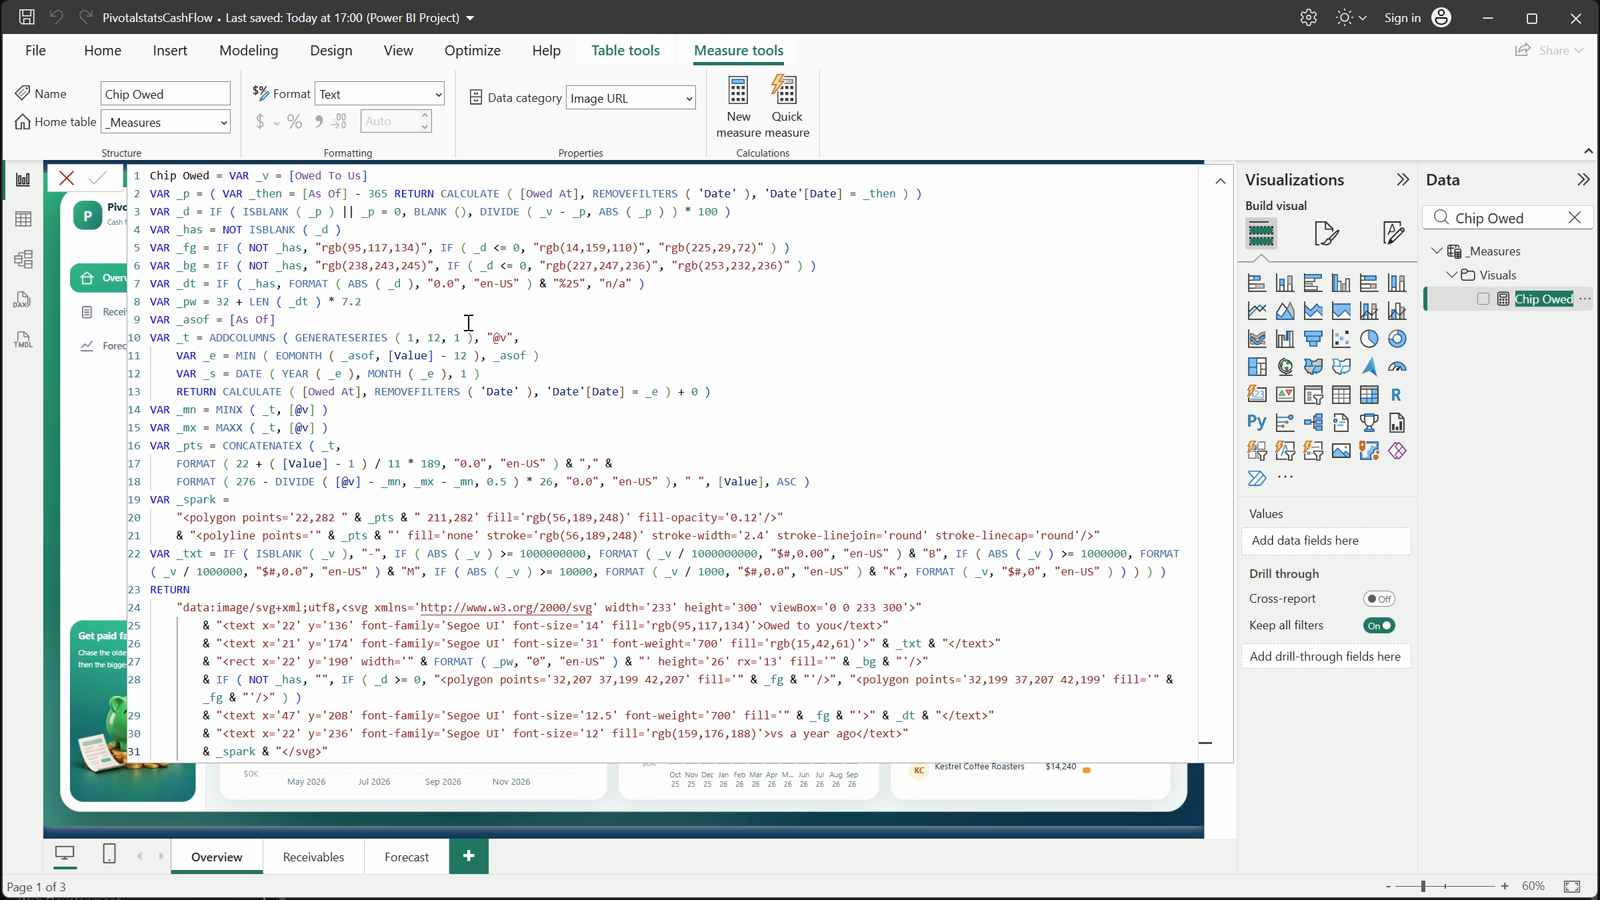1600x900 pixels.
Task: Select the Pie chart visual
Action: point(1369,339)
